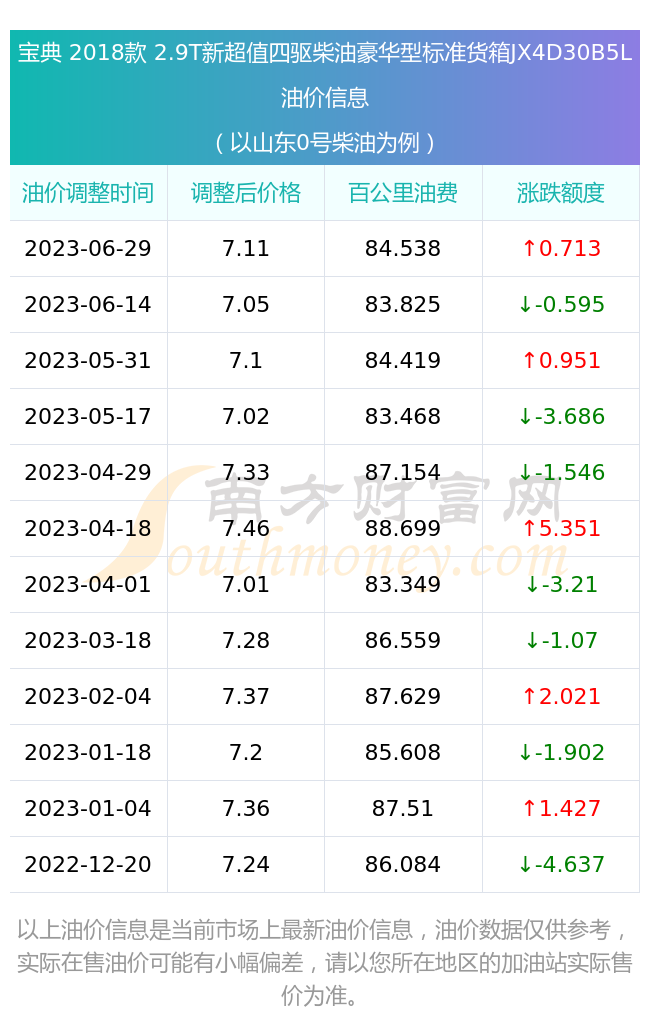Click the red up-arrow value 0.951
This screenshot has width=650, height=1022.
(x=561, y=360)
